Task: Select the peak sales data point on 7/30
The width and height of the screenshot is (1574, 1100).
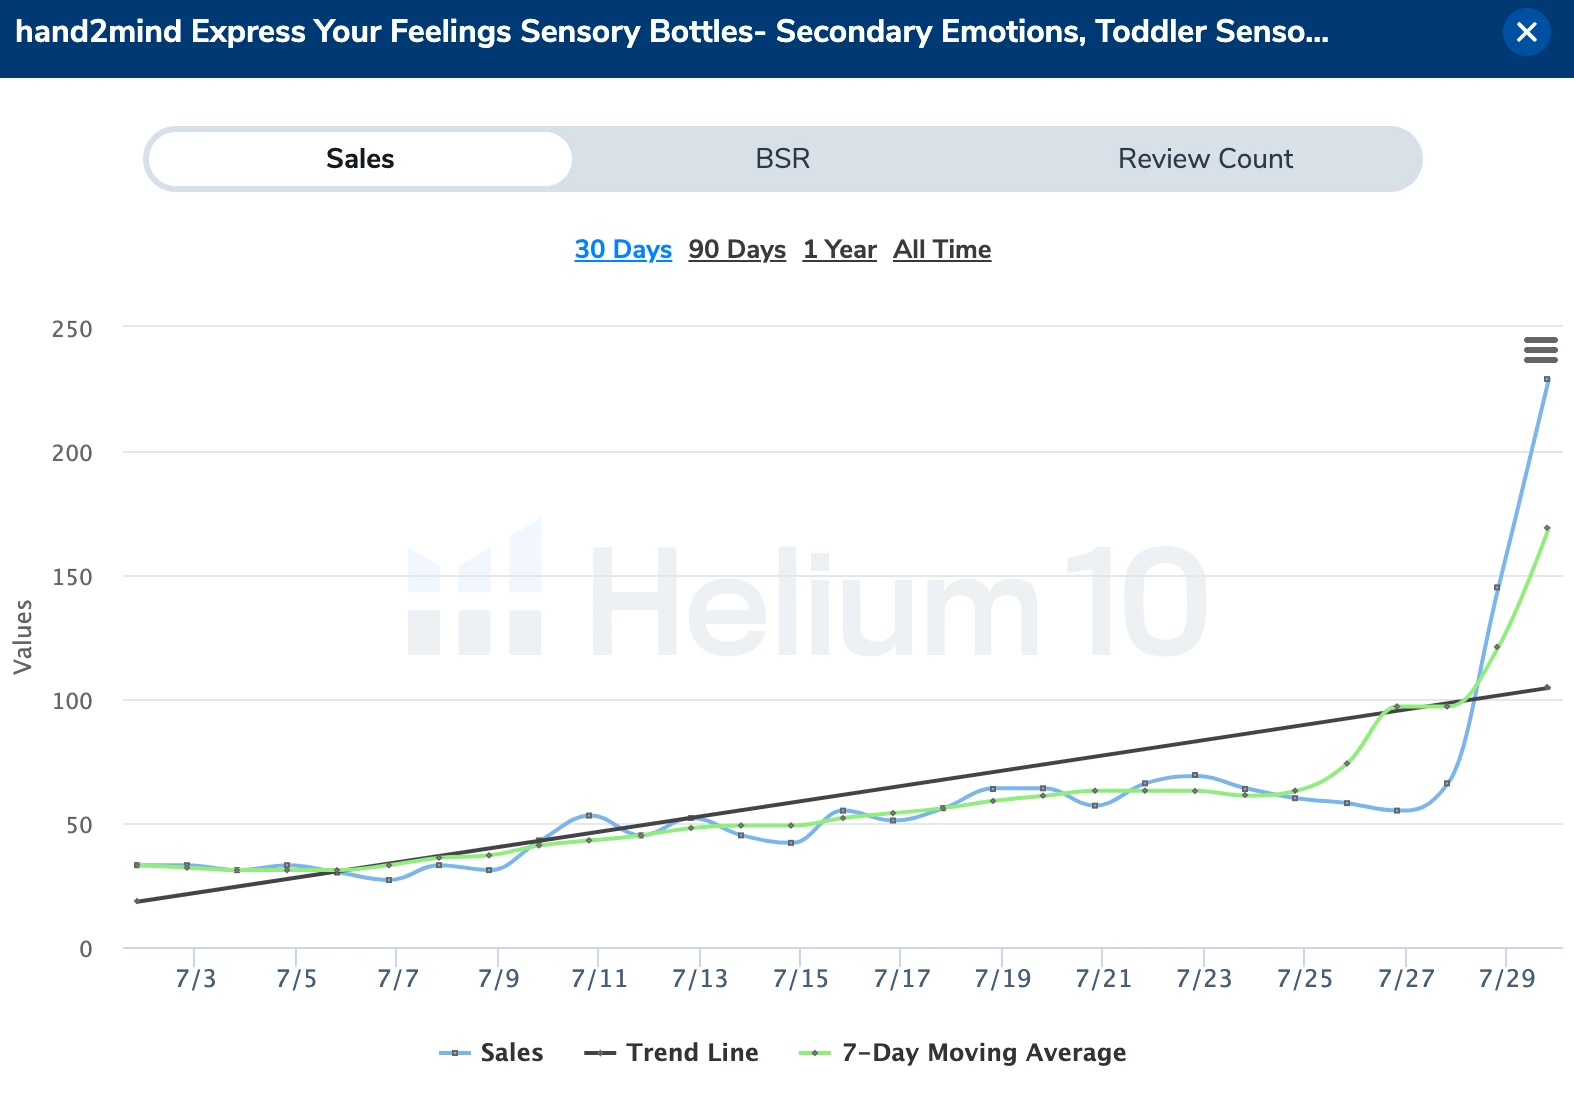Action: click(x=1547, y=379)
